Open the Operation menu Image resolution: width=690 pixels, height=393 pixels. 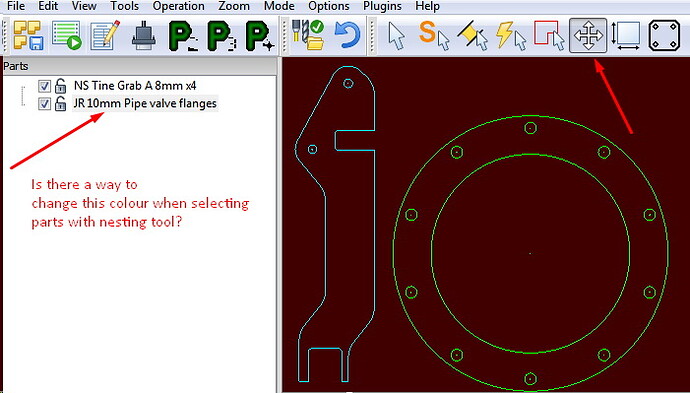pos(178,6)
